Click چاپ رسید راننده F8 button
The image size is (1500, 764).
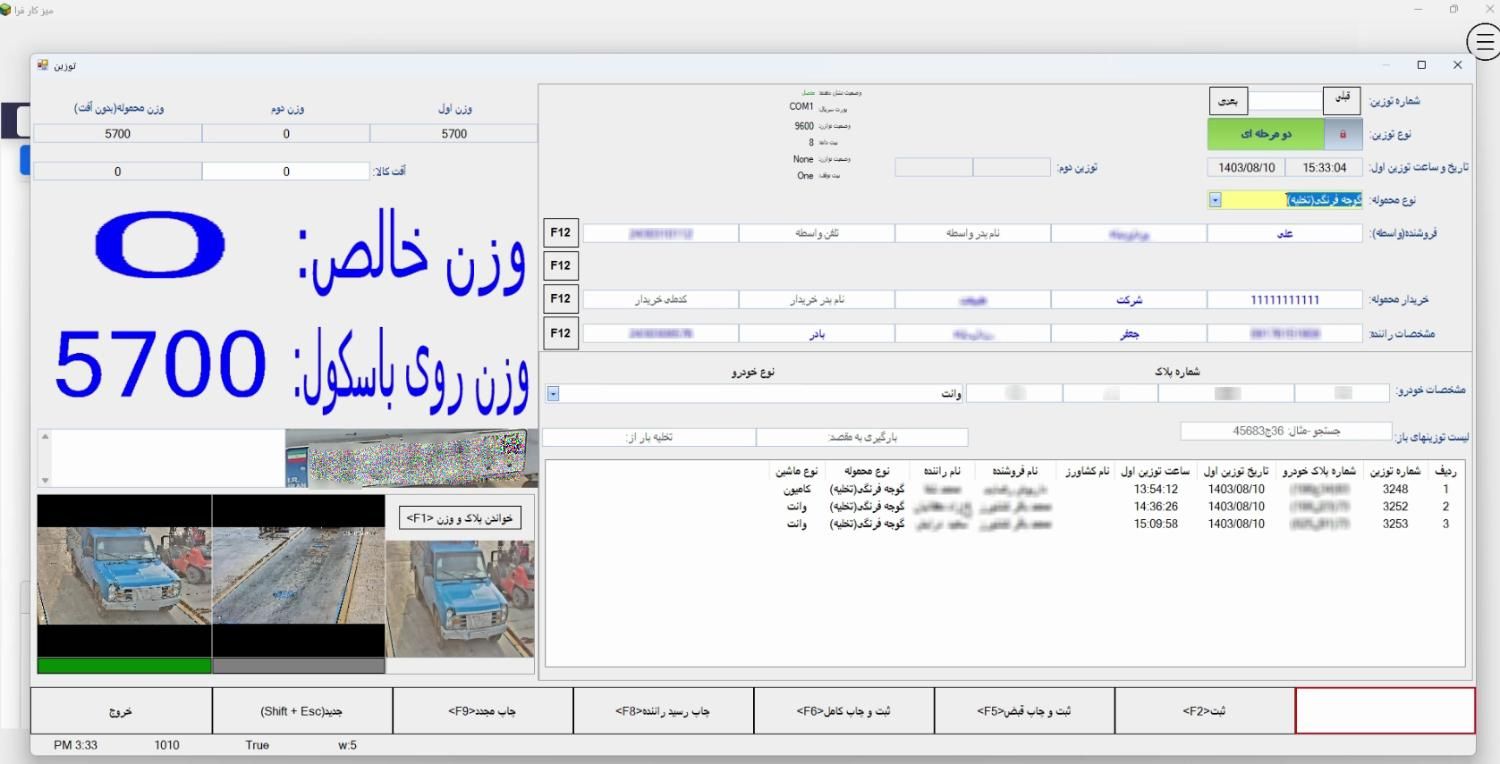(662, 711)
